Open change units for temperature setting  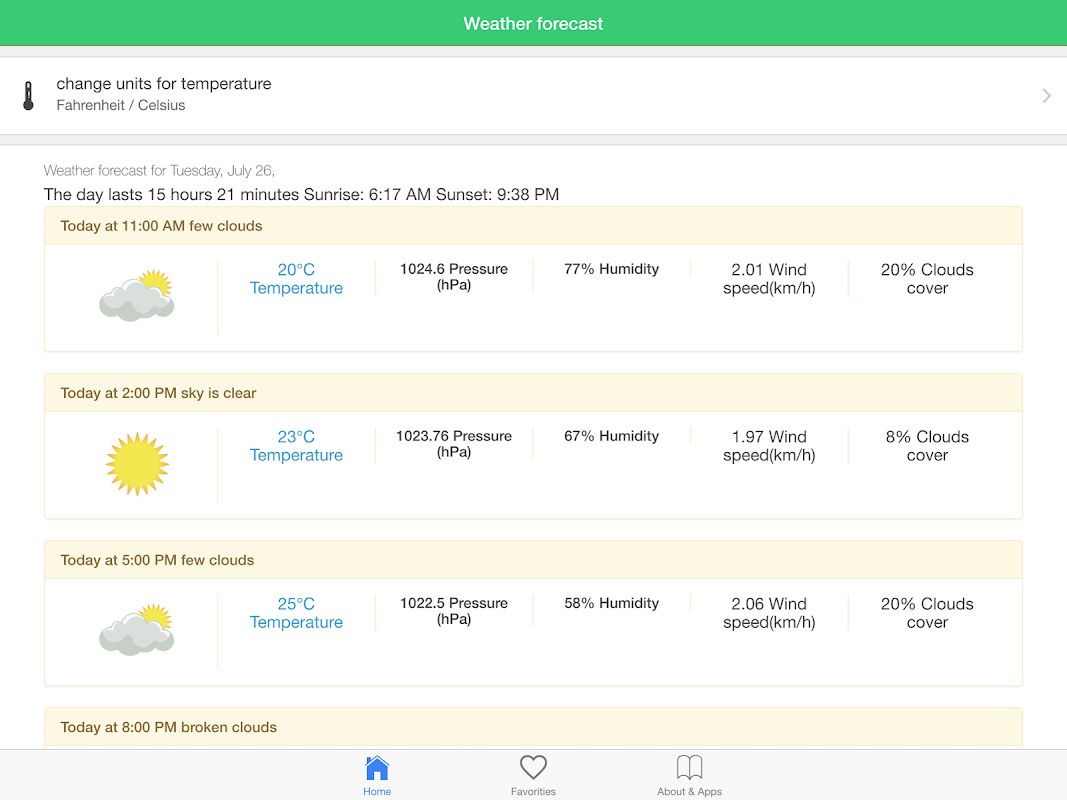164,94
